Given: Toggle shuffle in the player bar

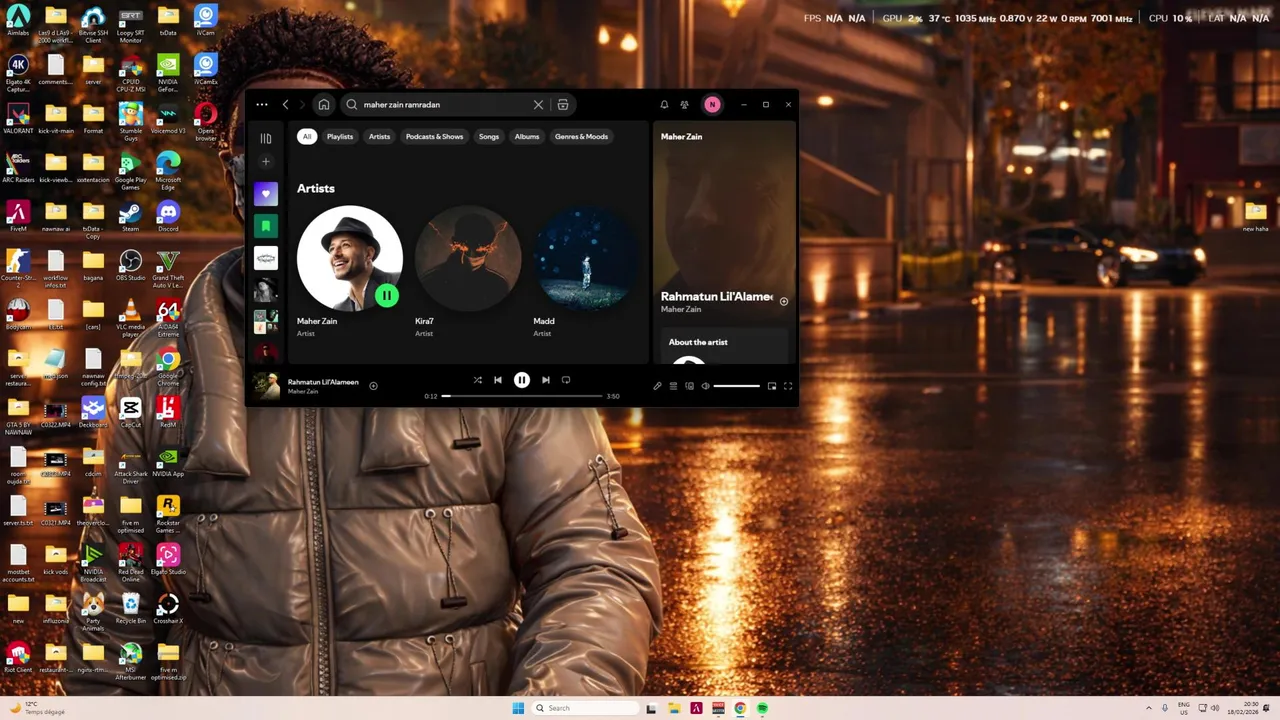Looking at the screenshot, I should (x=477, y=380).
